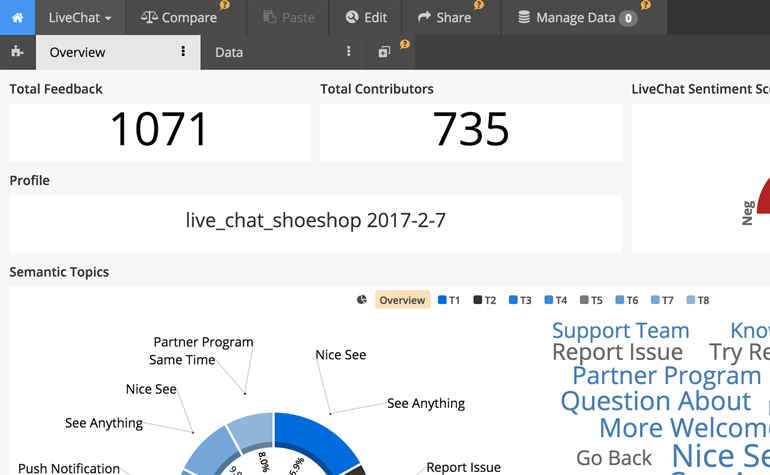Toggle topic T5 in the legend
This screenshot has width=770, height=475.
pyautogui.click(x=591, y=300)
